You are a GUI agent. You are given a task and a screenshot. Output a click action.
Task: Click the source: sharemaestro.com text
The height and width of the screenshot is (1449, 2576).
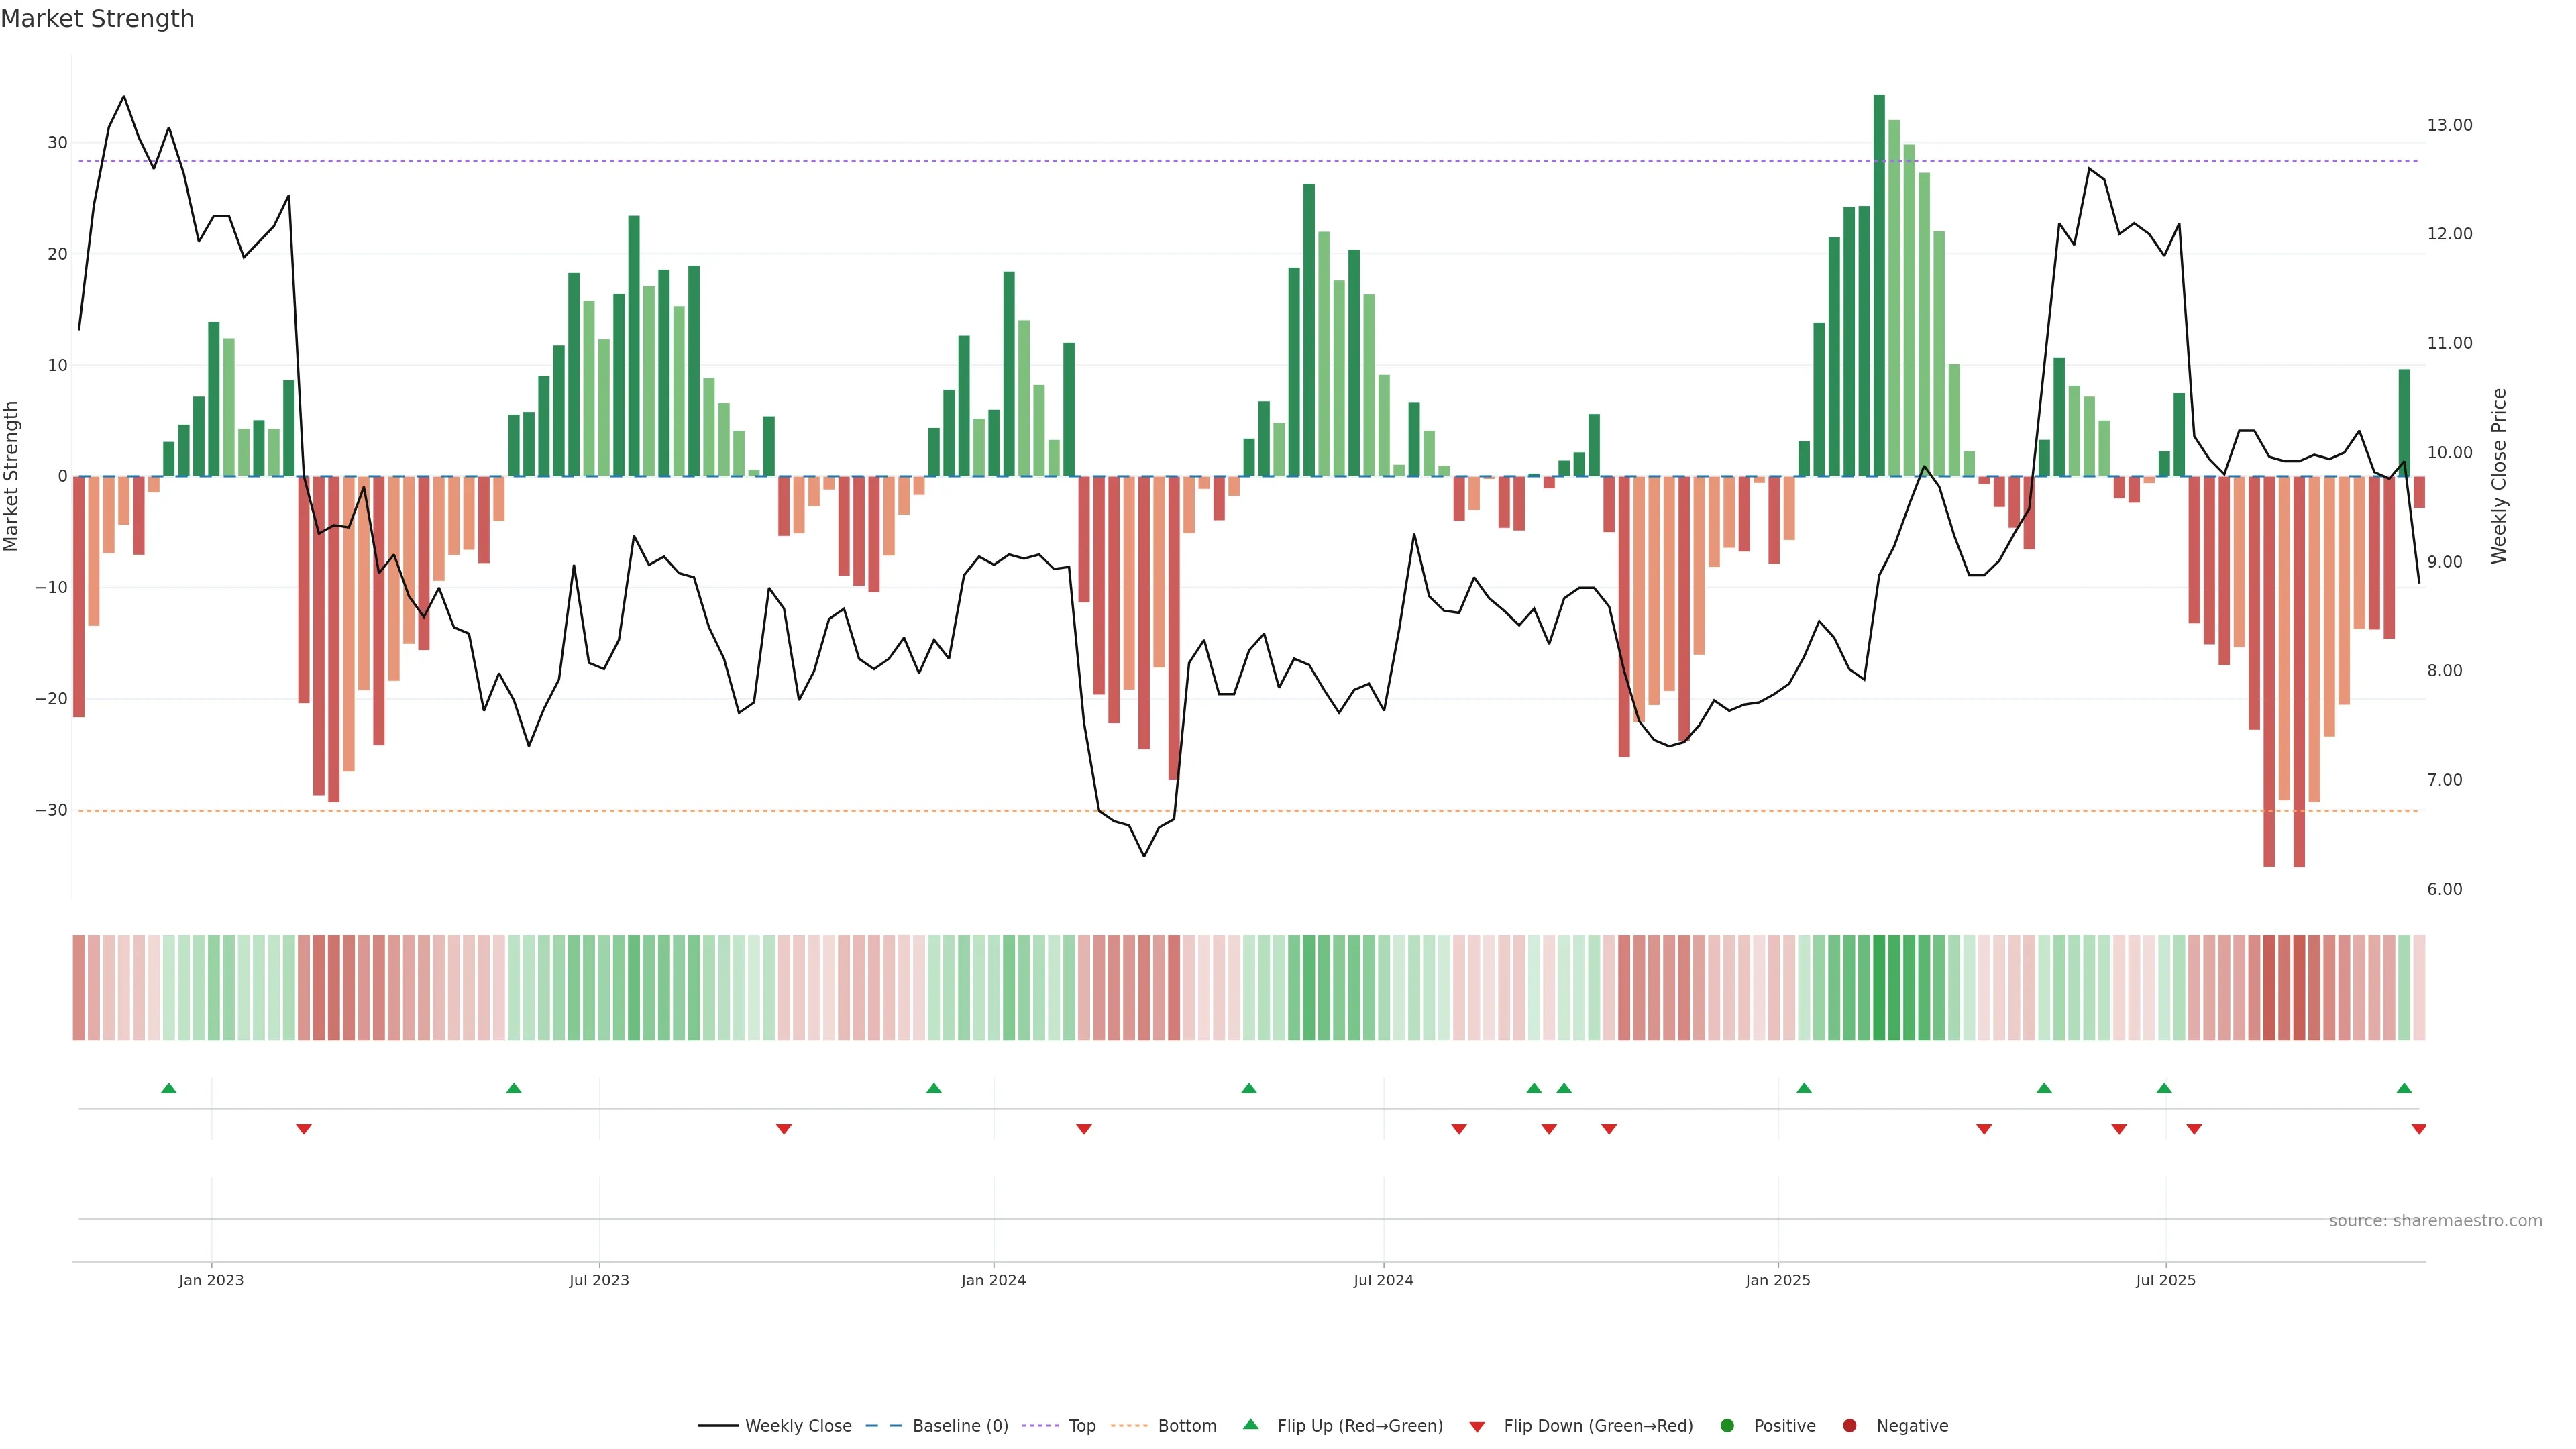click(2435, 1221)
